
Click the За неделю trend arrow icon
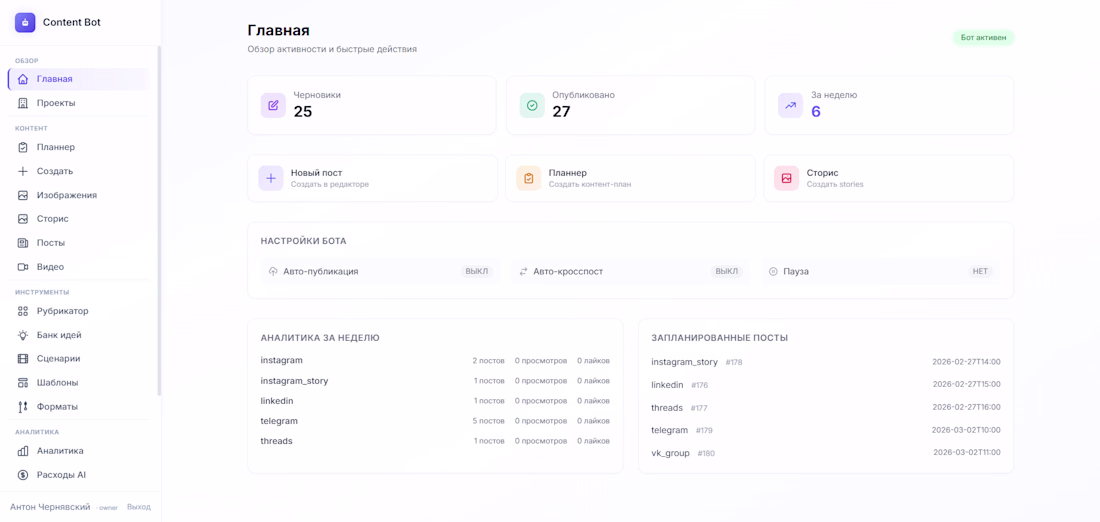pos(790,105)
